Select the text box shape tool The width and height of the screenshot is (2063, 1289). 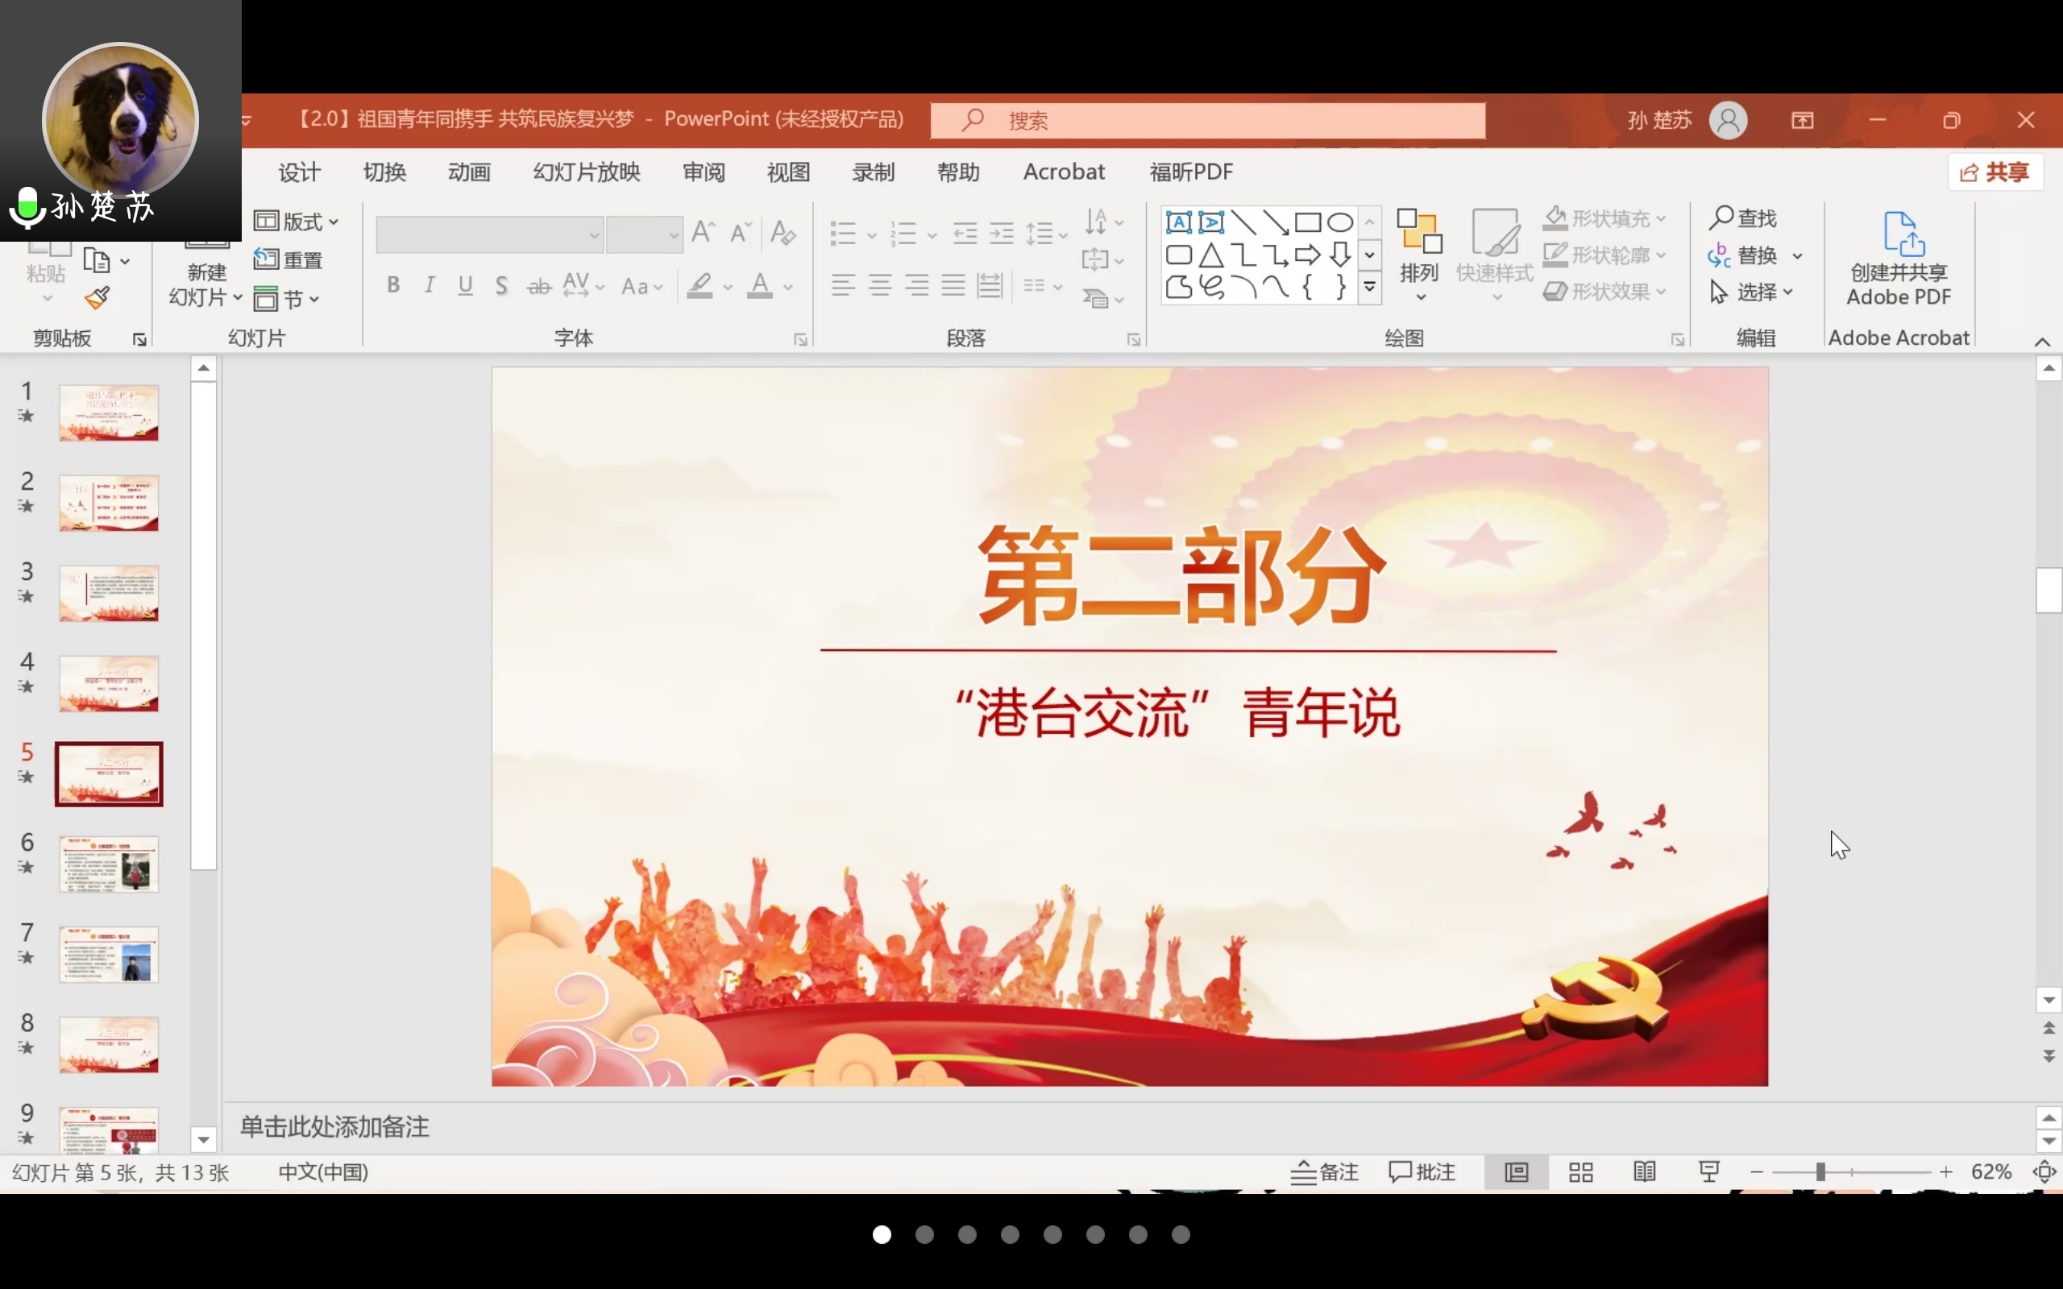click(1178, 222)
